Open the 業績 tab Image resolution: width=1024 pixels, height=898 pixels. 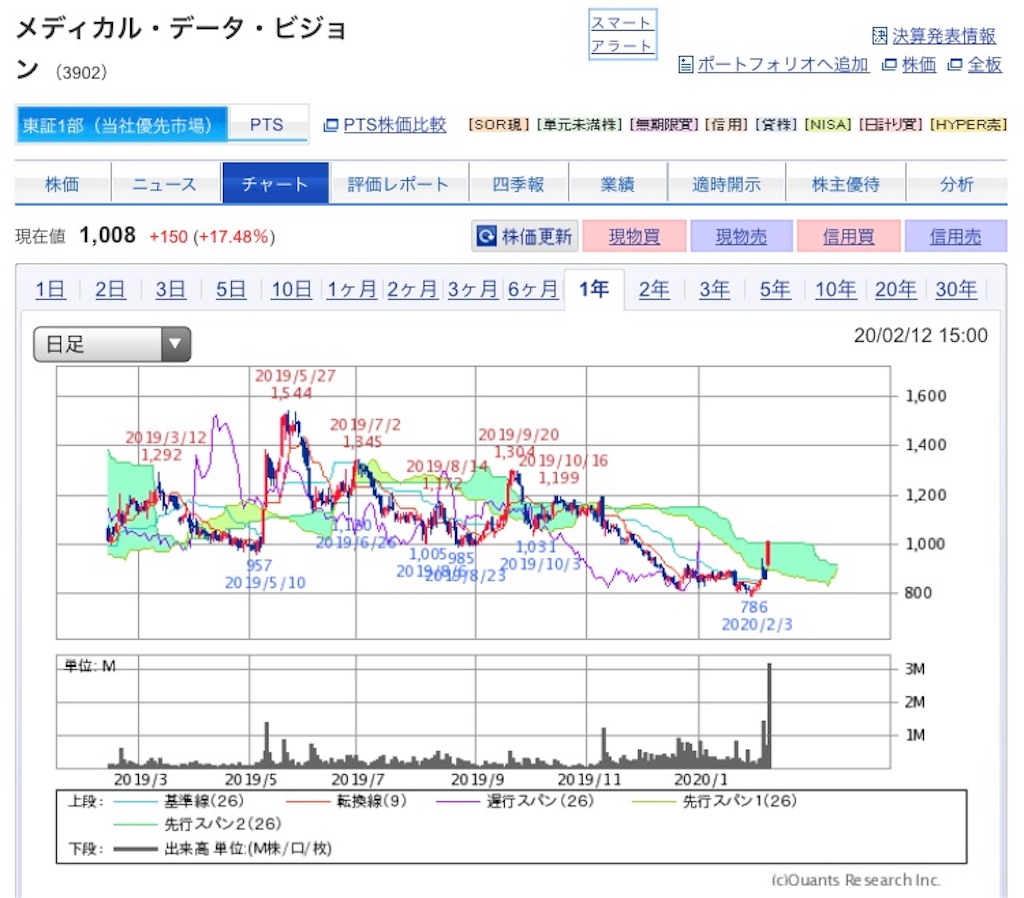pos(618,184)
